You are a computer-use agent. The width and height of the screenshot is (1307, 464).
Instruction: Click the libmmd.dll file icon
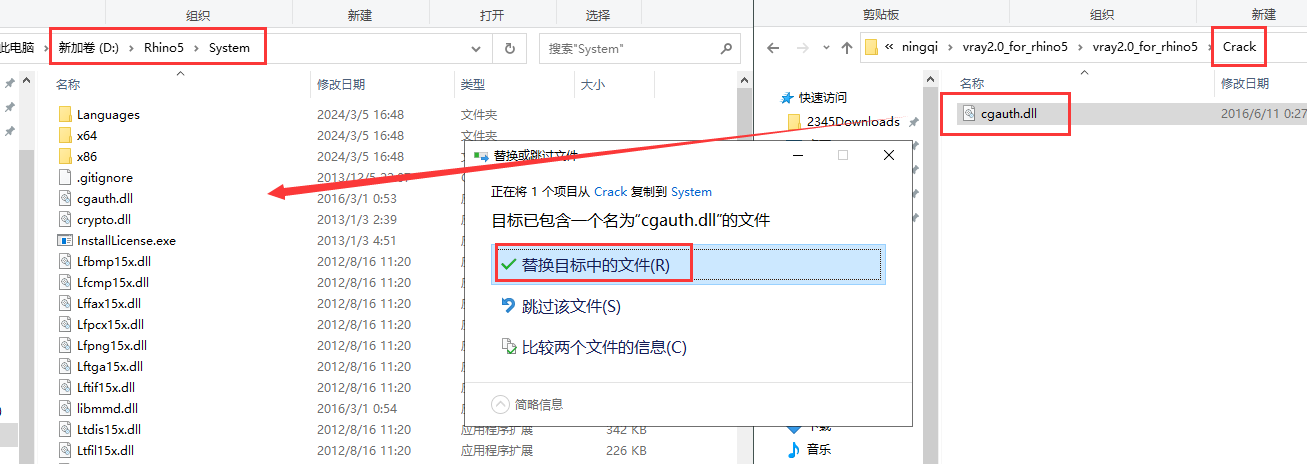(65, 408)
